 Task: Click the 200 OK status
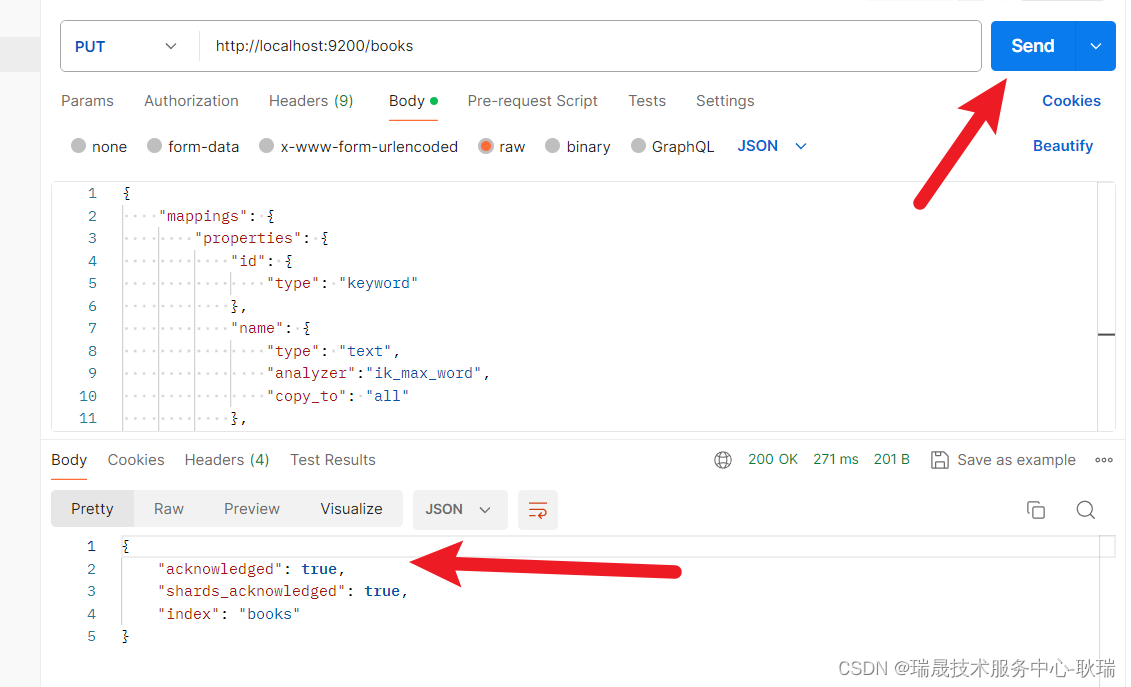773,459
